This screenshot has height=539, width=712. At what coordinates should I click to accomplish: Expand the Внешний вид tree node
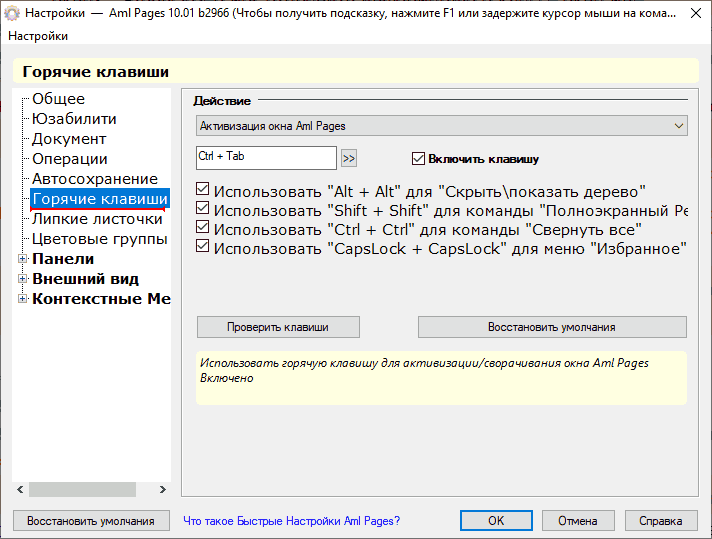tap(22, 279)
